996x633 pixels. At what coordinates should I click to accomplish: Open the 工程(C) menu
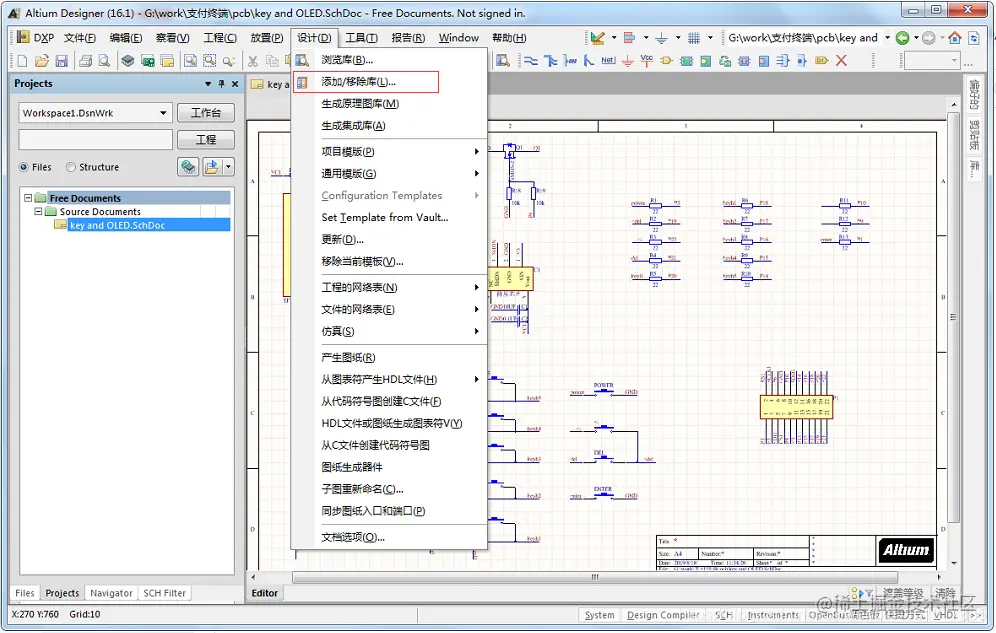220,38
